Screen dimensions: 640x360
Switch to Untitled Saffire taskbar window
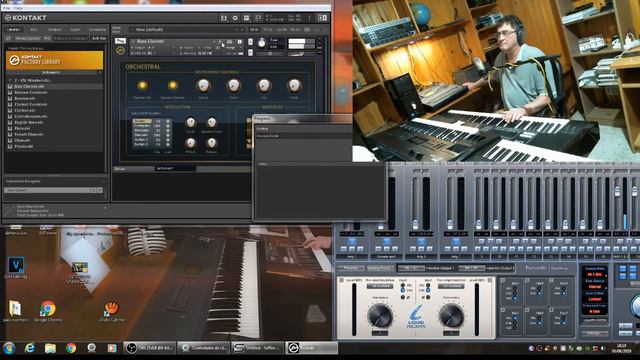(x=258, y=348)
